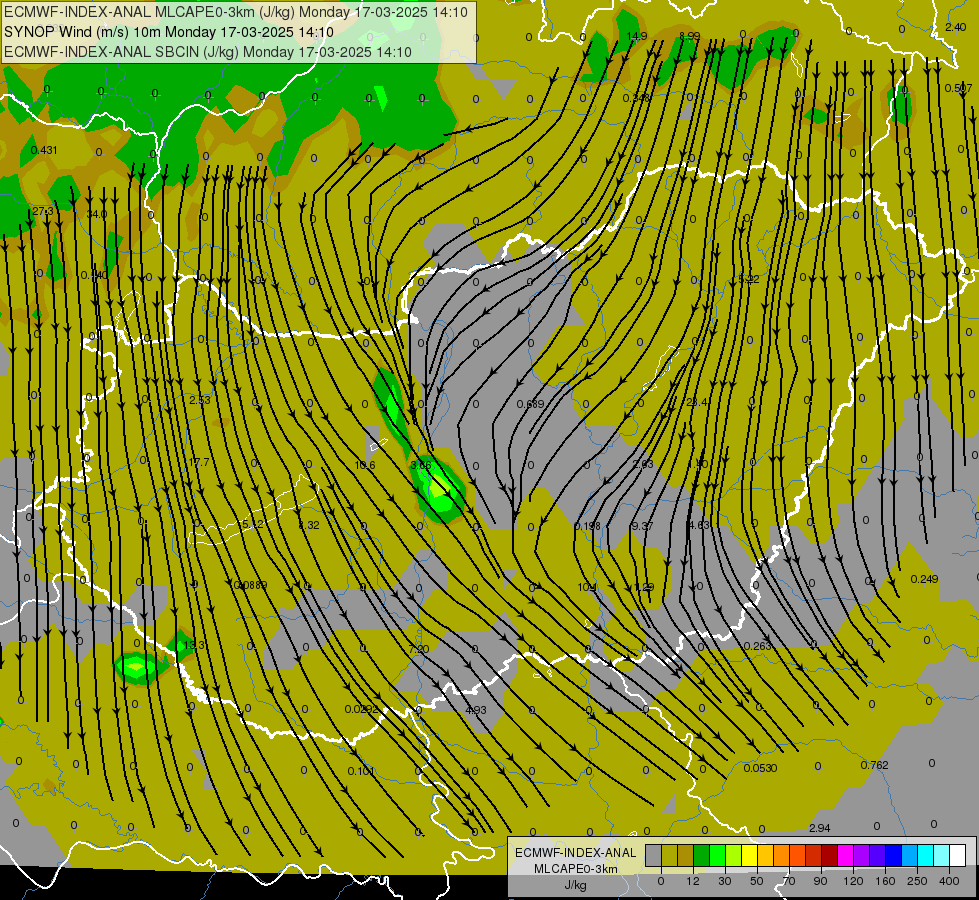This screenshot has height=900, width=979.
Task: Select the magenta legend swatch
Action: (x=845, y=856)
